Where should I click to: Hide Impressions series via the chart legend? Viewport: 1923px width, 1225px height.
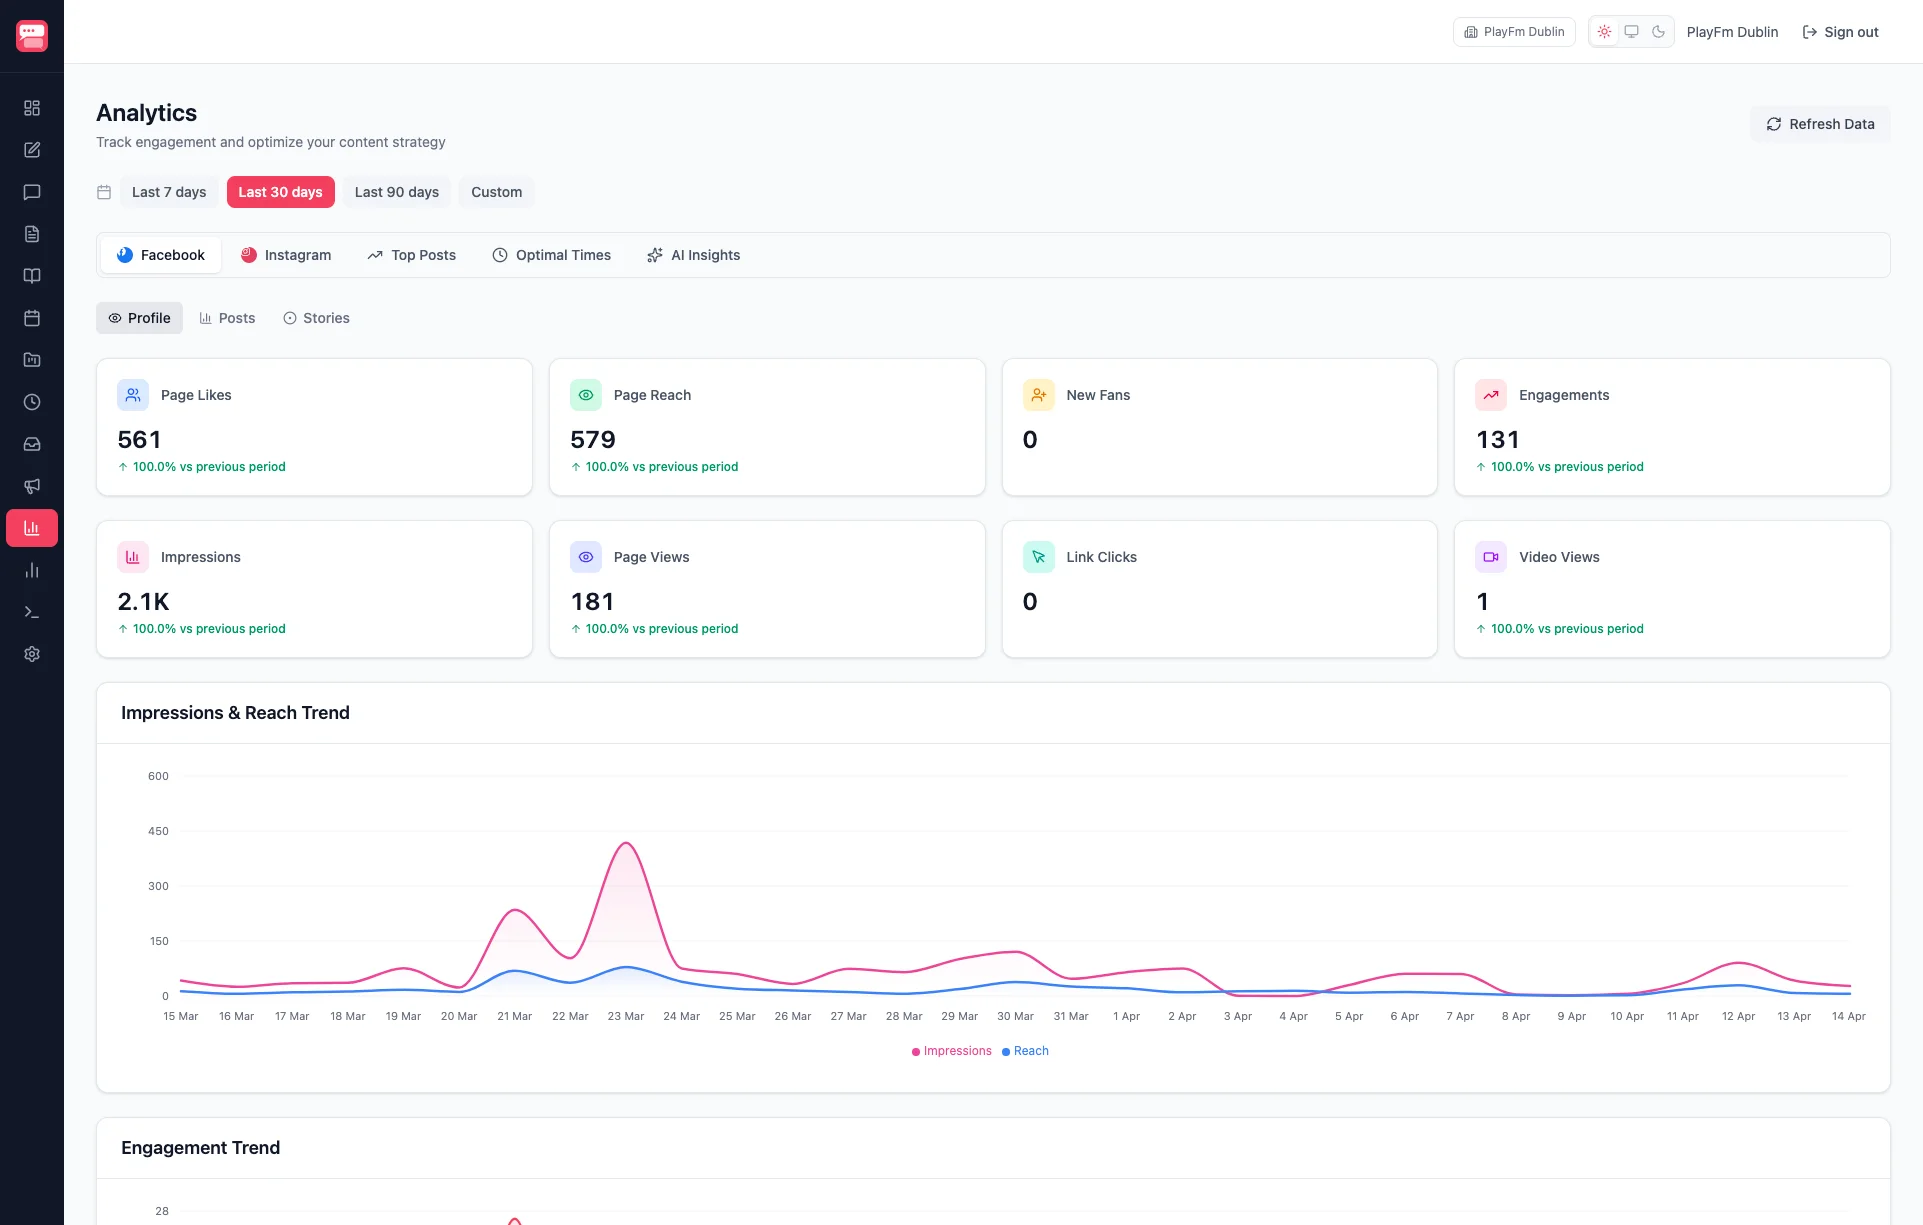pos(951,1051)
